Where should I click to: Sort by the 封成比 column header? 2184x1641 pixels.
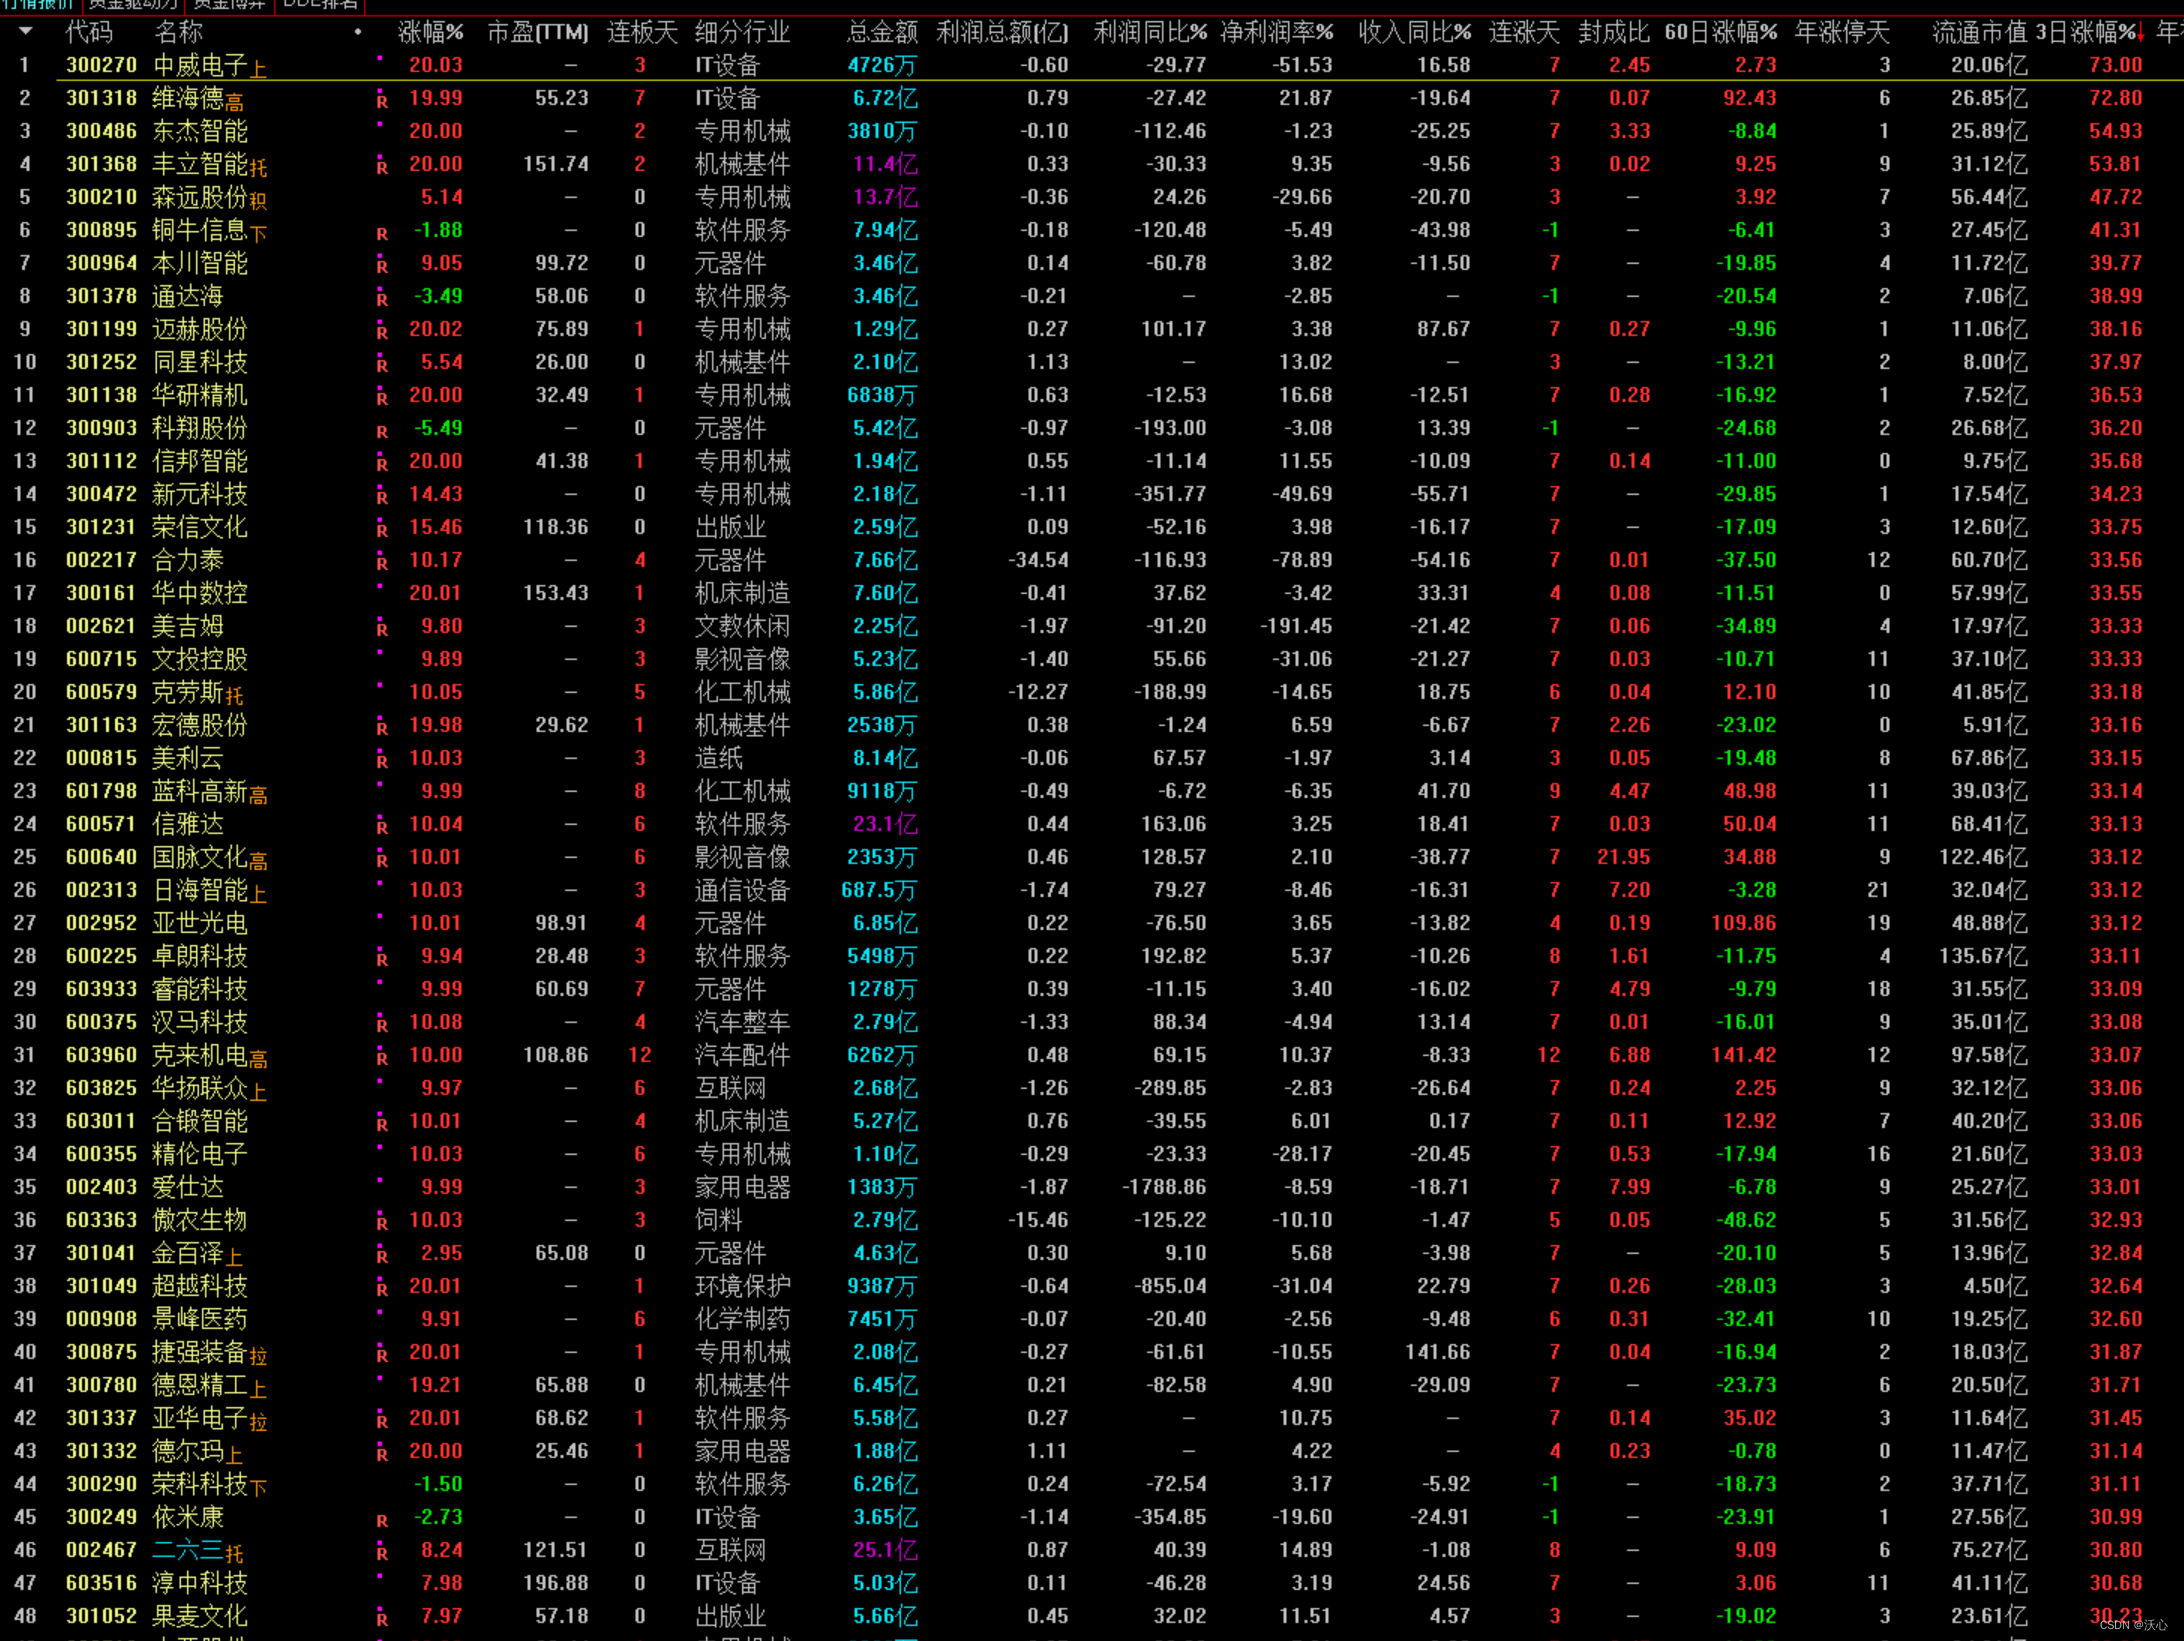tap(1614, 32)
